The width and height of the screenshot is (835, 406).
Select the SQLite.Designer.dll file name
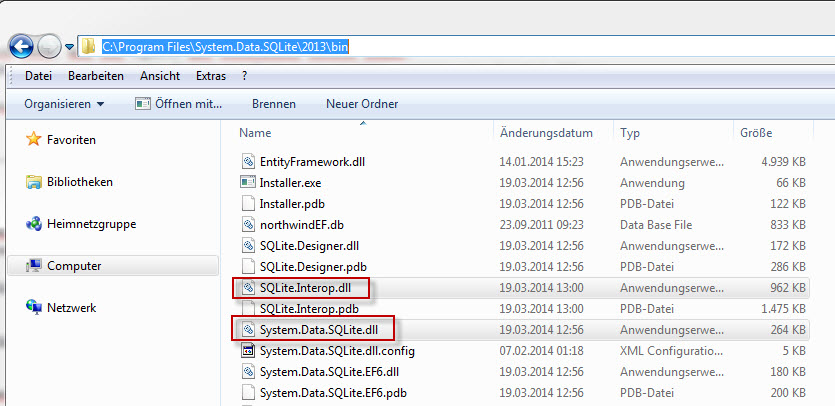(309, 246)
